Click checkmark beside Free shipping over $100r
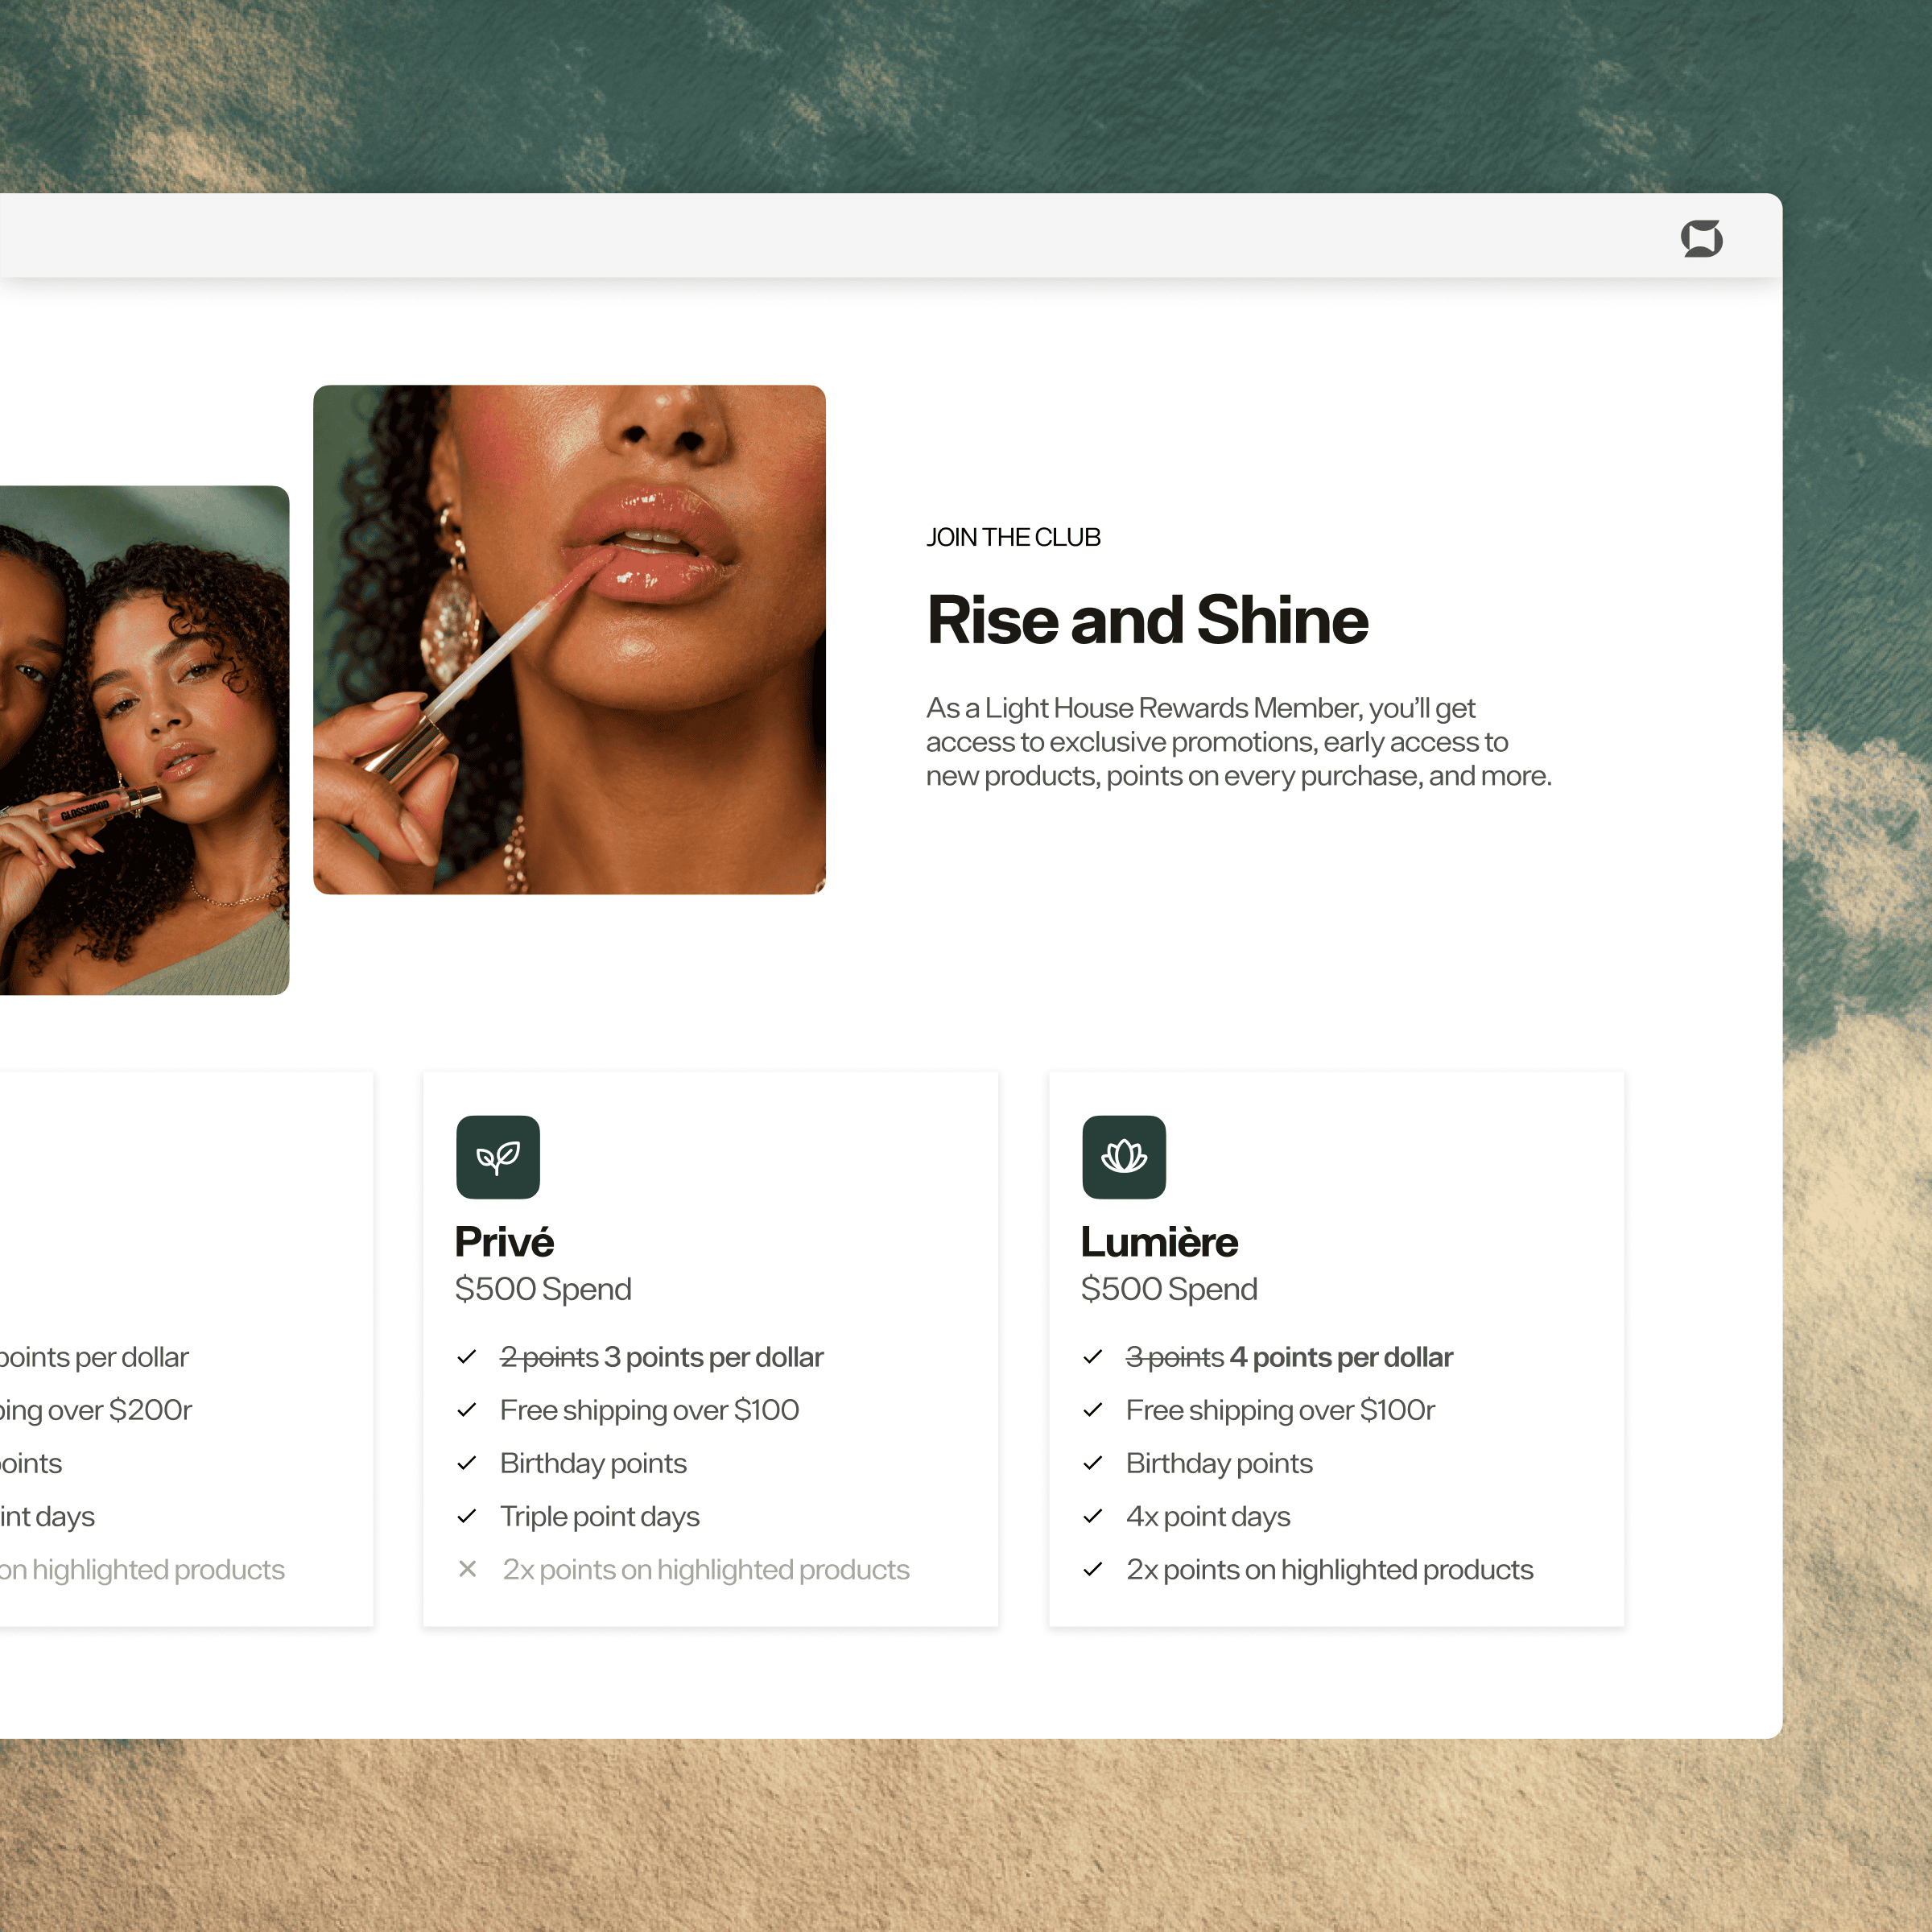Viewport: 1932px width, 1932px height. tap(1092, 1410)
